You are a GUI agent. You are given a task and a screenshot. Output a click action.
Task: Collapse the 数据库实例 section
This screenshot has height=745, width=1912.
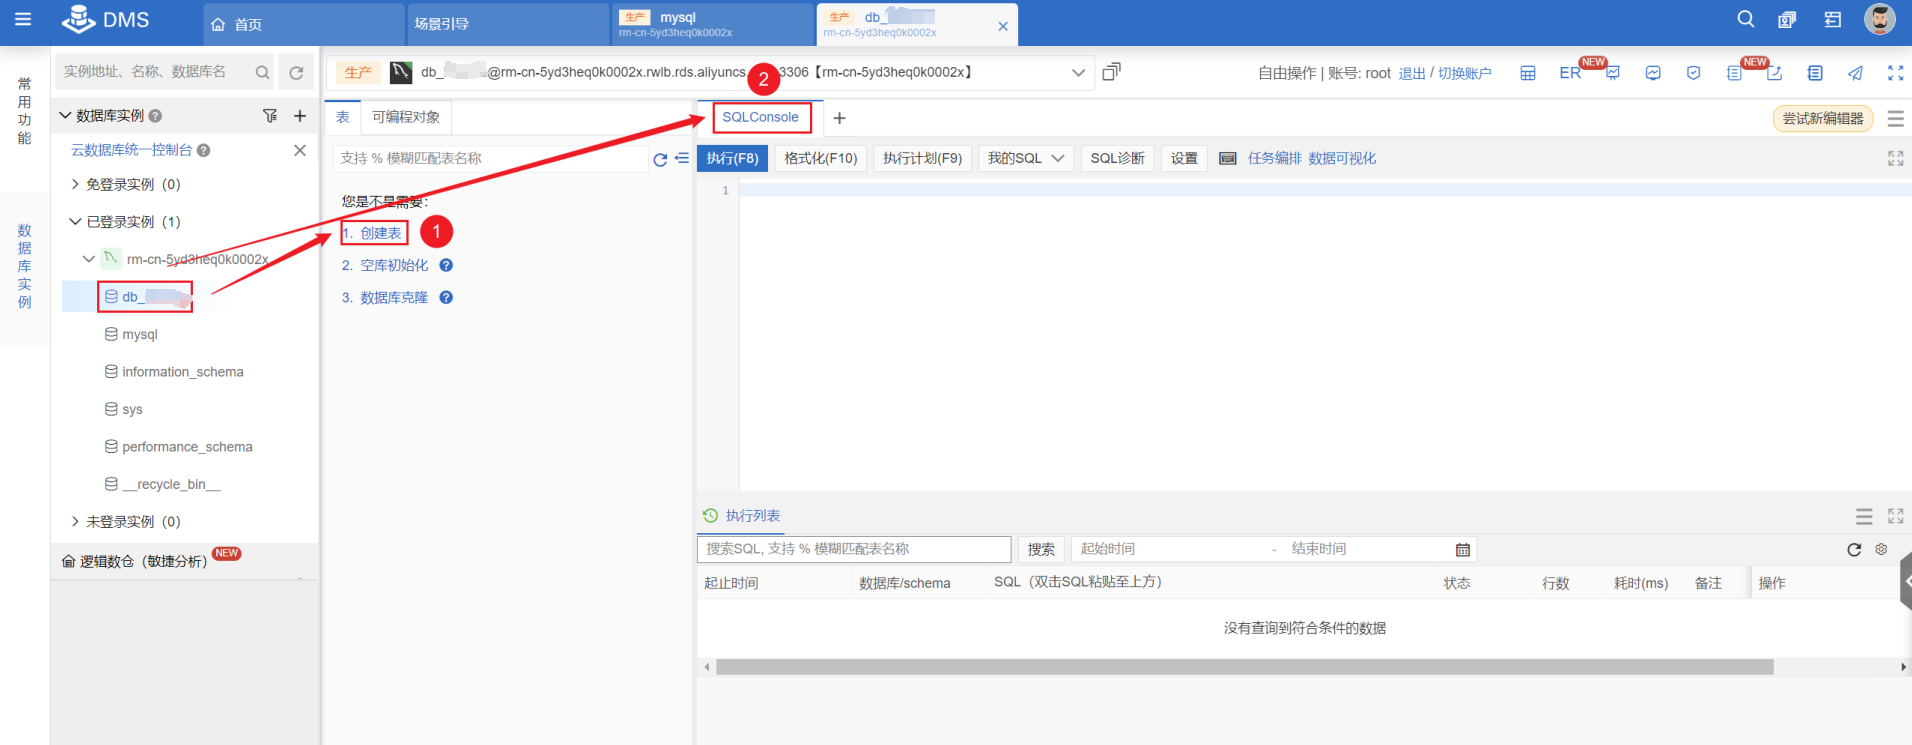[x=65, y=116]
